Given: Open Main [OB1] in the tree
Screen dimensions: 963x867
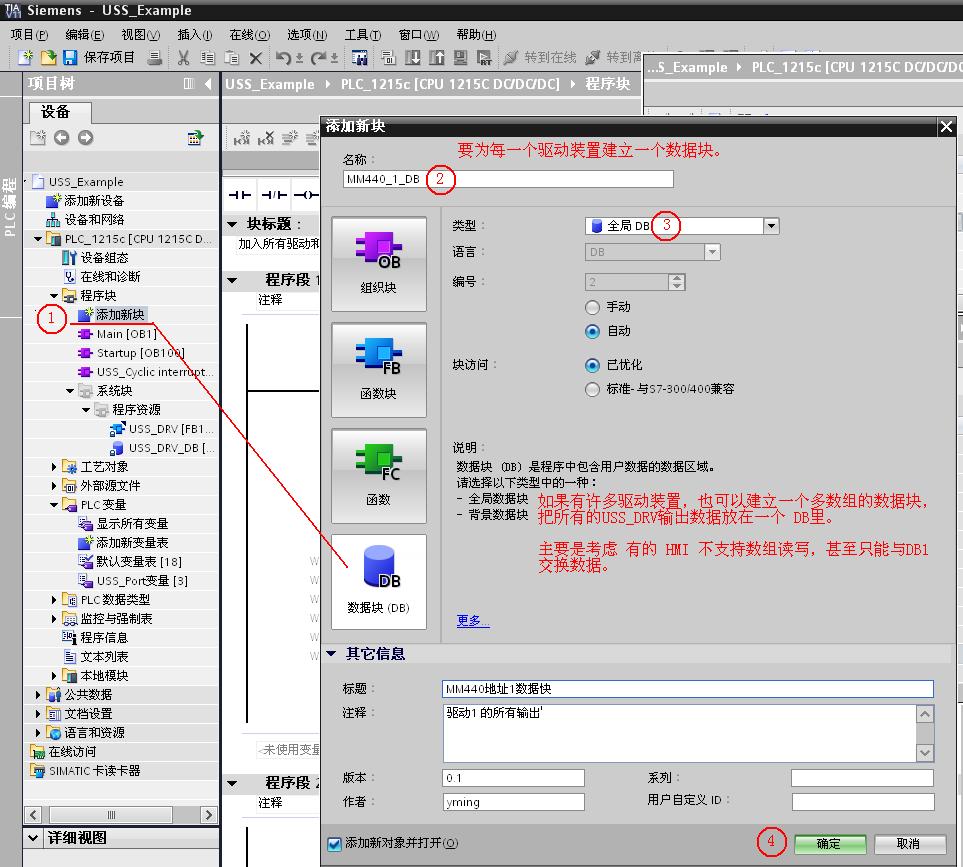Looking at the screenshot, I should (x=118, y=334).
